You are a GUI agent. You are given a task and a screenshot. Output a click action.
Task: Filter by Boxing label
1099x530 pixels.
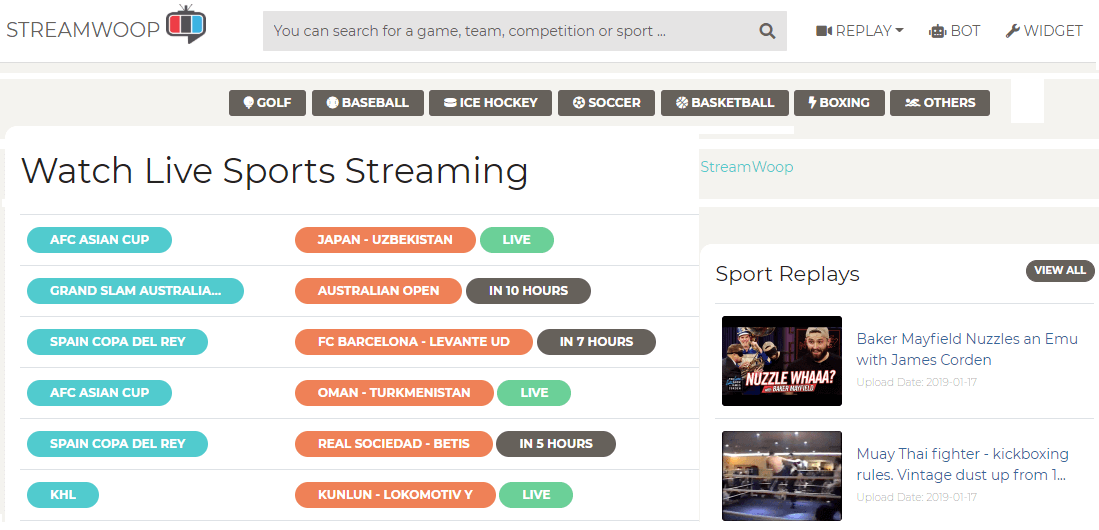pyautogui.click(x=845, y=103)
